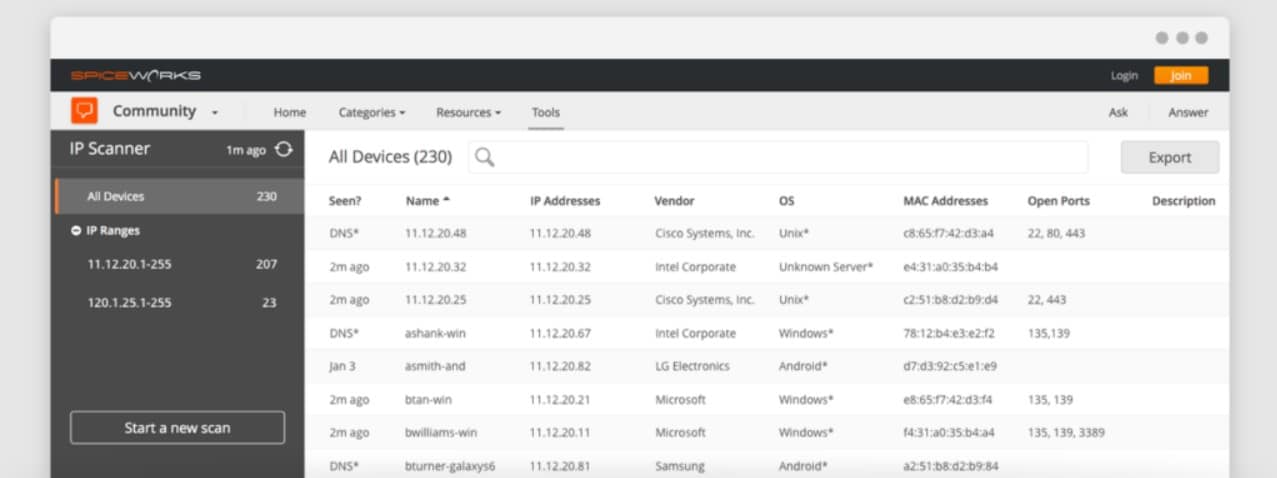Go to the Home menu item
1277x478 pixels.
tap(290, 113)
